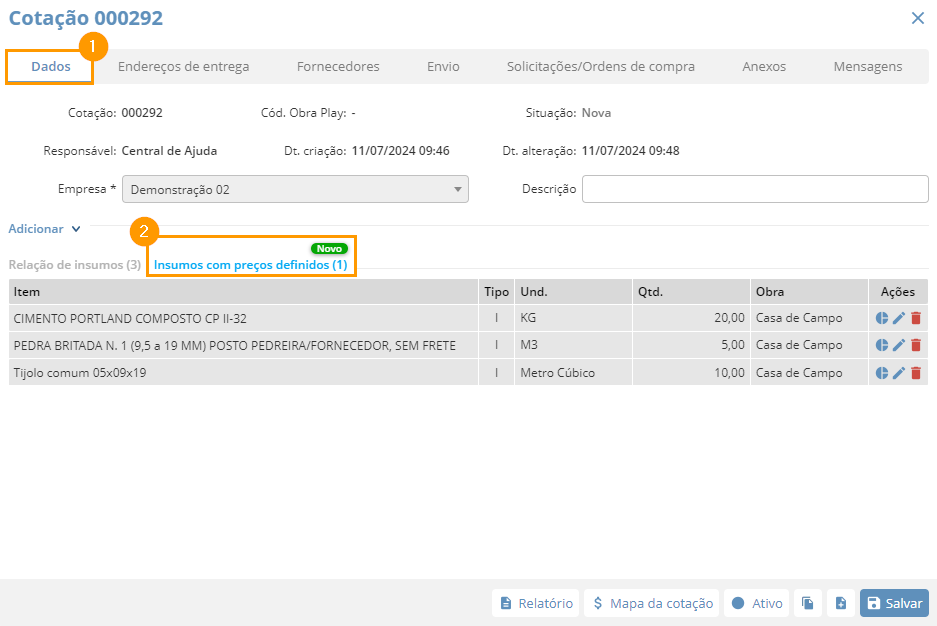This screenshot has width=937, height=626.
Task: Open the pie chart action for CIMENTO PORTLAND row
Action: click(881, 318)
